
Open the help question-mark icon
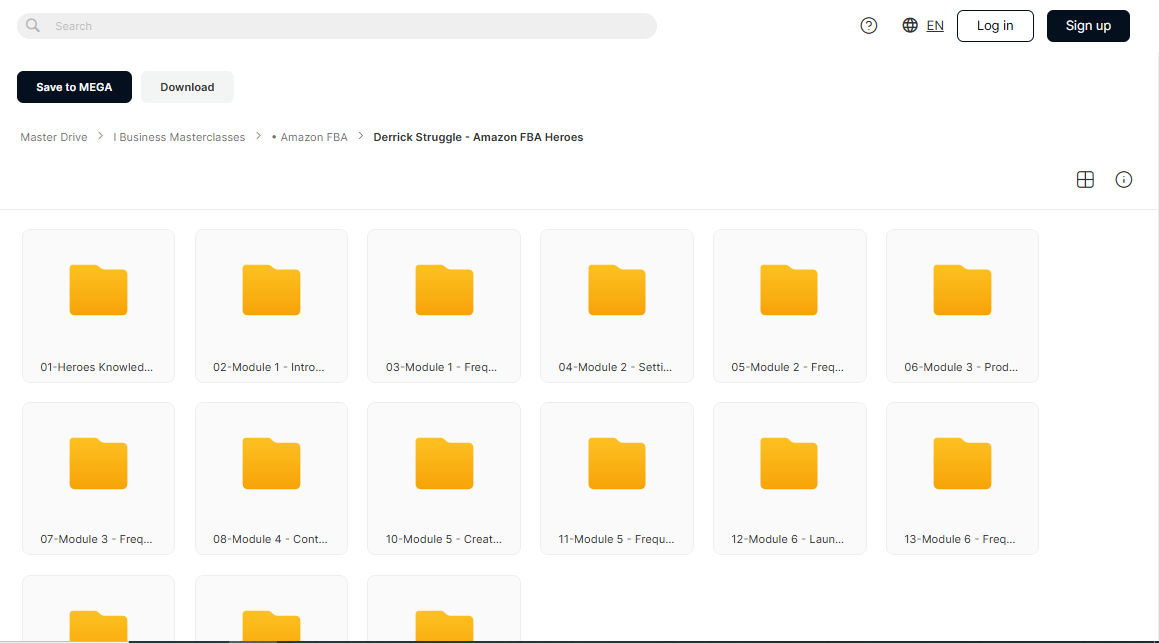pos(869,26)
